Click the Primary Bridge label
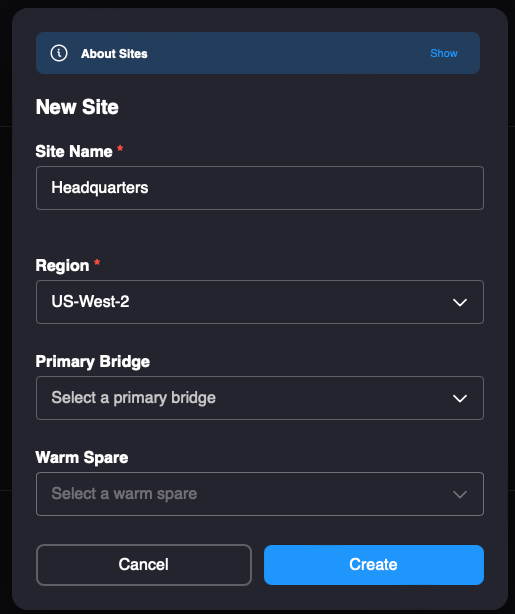 coord(93,361)
